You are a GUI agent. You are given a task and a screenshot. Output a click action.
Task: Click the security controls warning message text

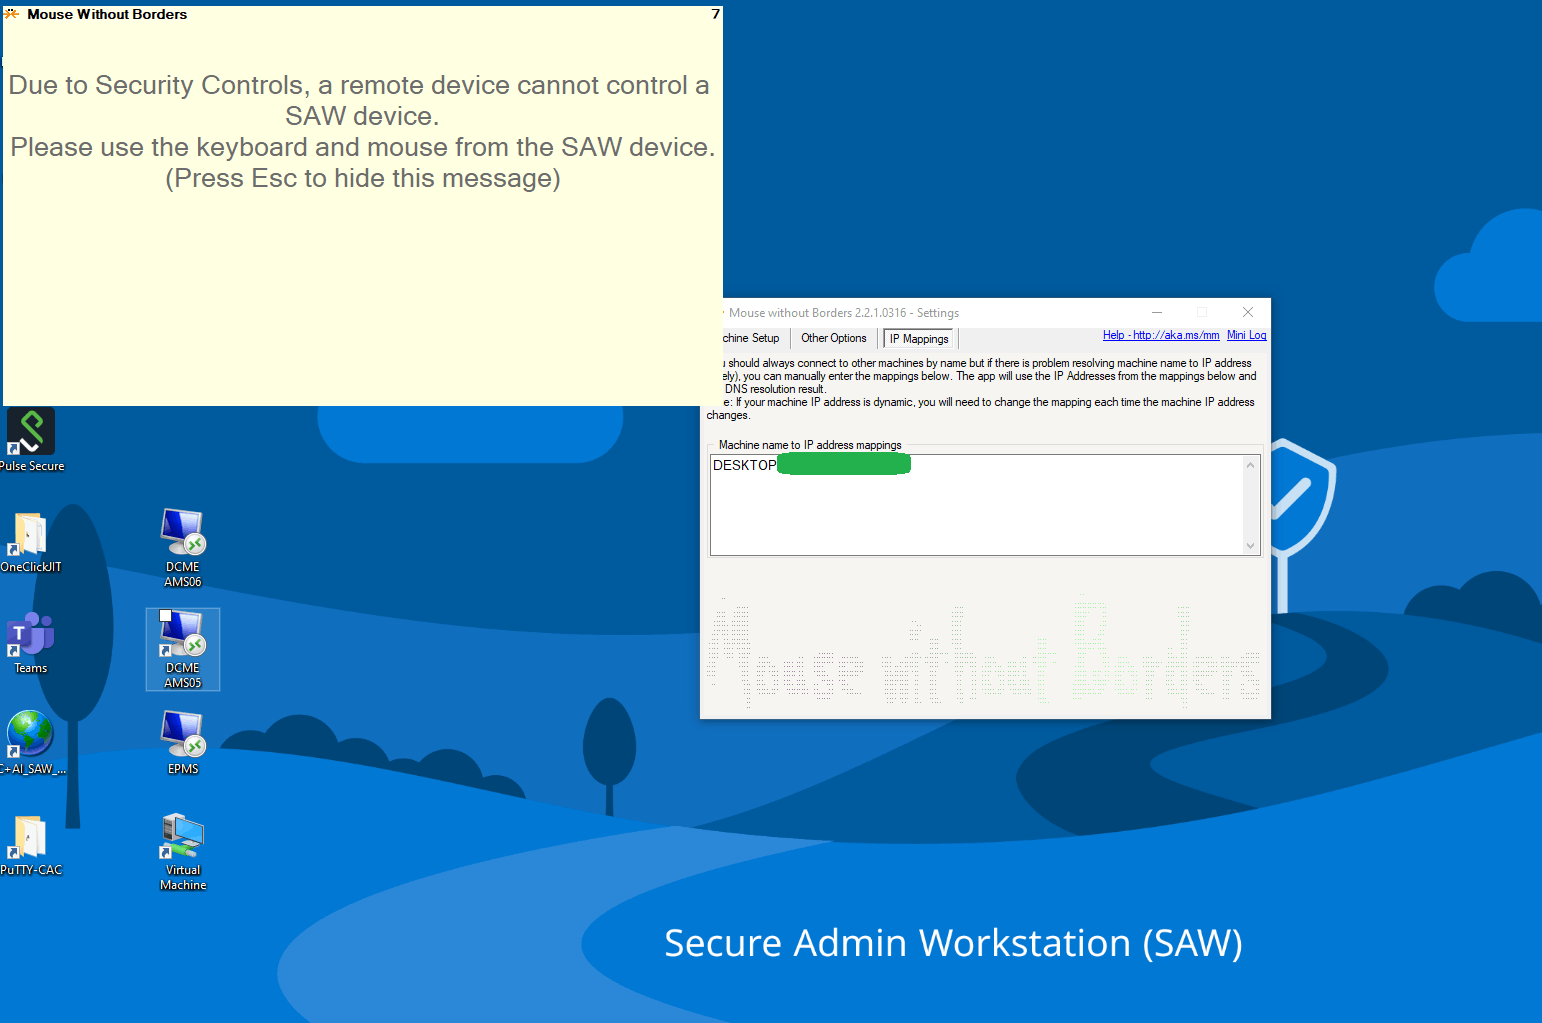362,131
